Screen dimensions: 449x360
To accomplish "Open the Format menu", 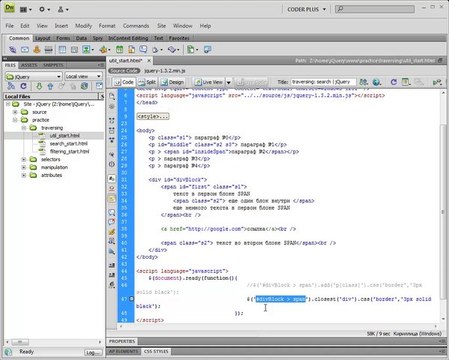I will click(x=107, y=26).
